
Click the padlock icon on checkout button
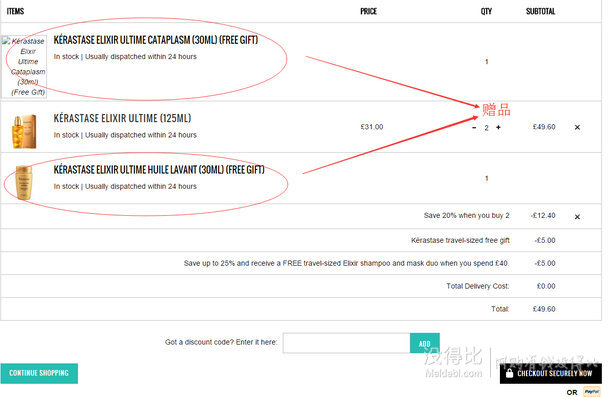[509, 373]
